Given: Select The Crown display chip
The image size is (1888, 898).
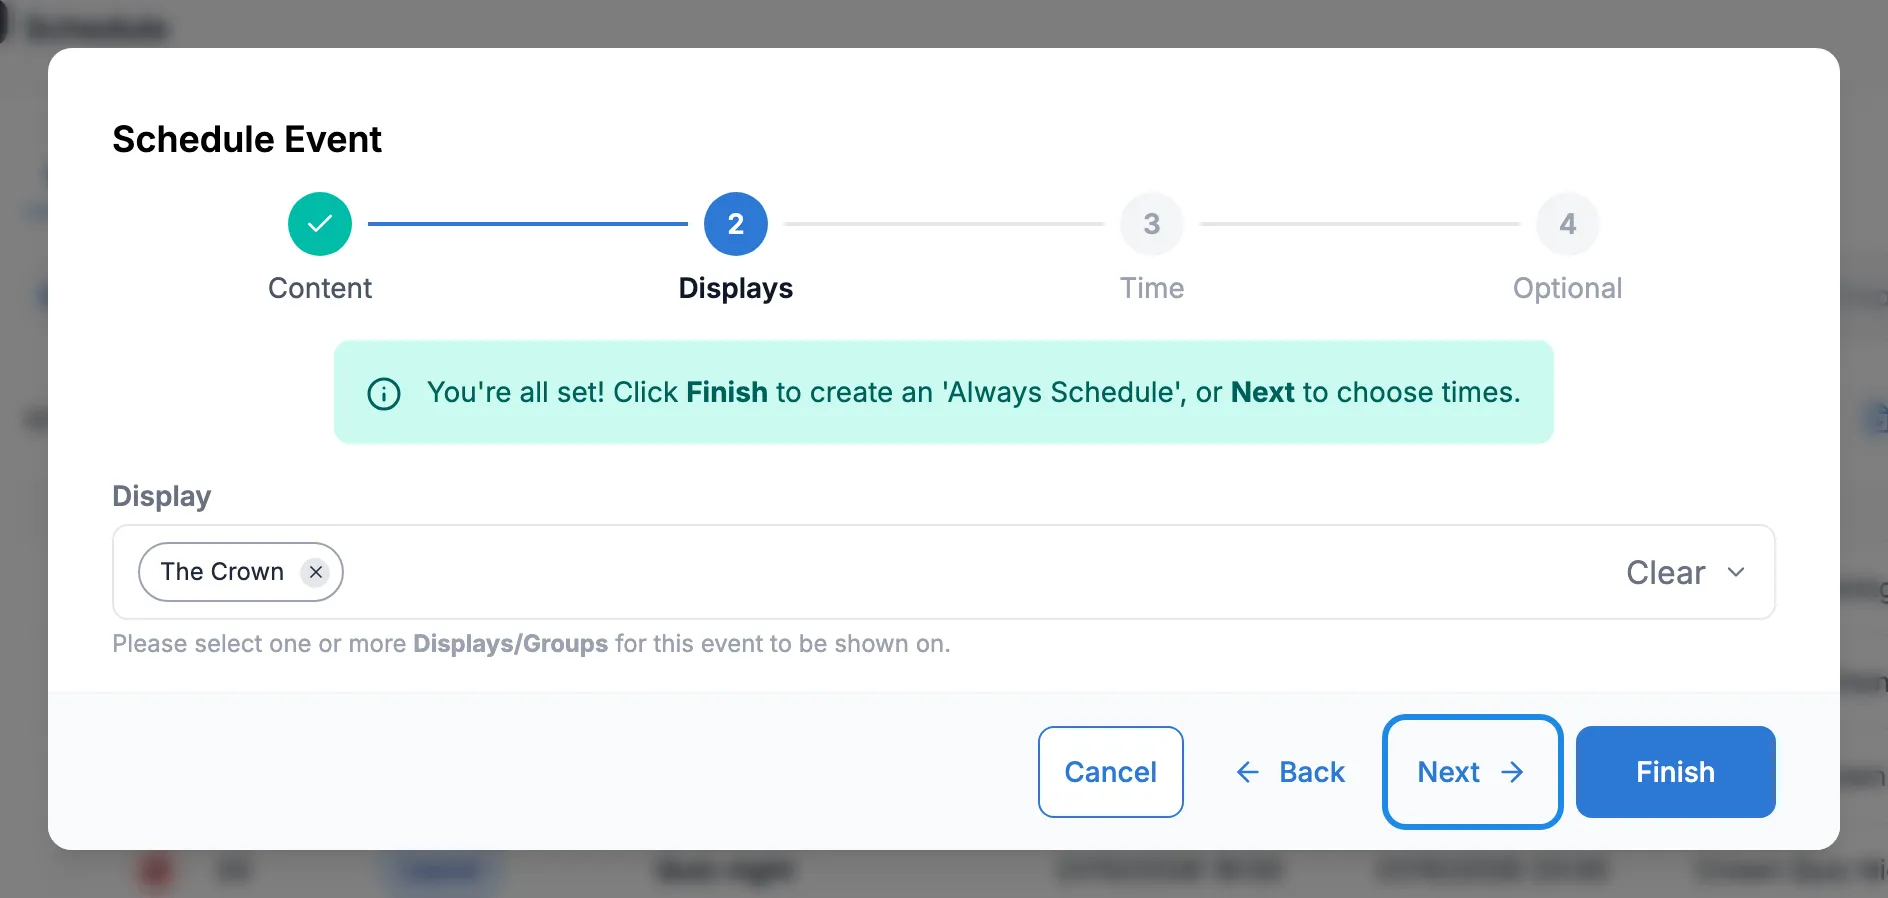Looking at the screenshot, I should coord(222,572).
